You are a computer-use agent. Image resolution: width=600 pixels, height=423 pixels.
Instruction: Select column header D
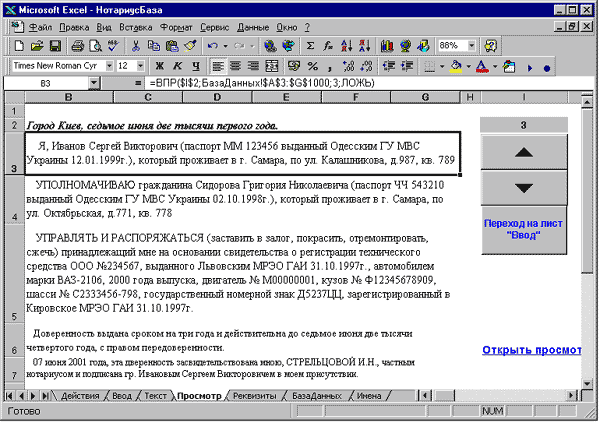pos(217,97)
